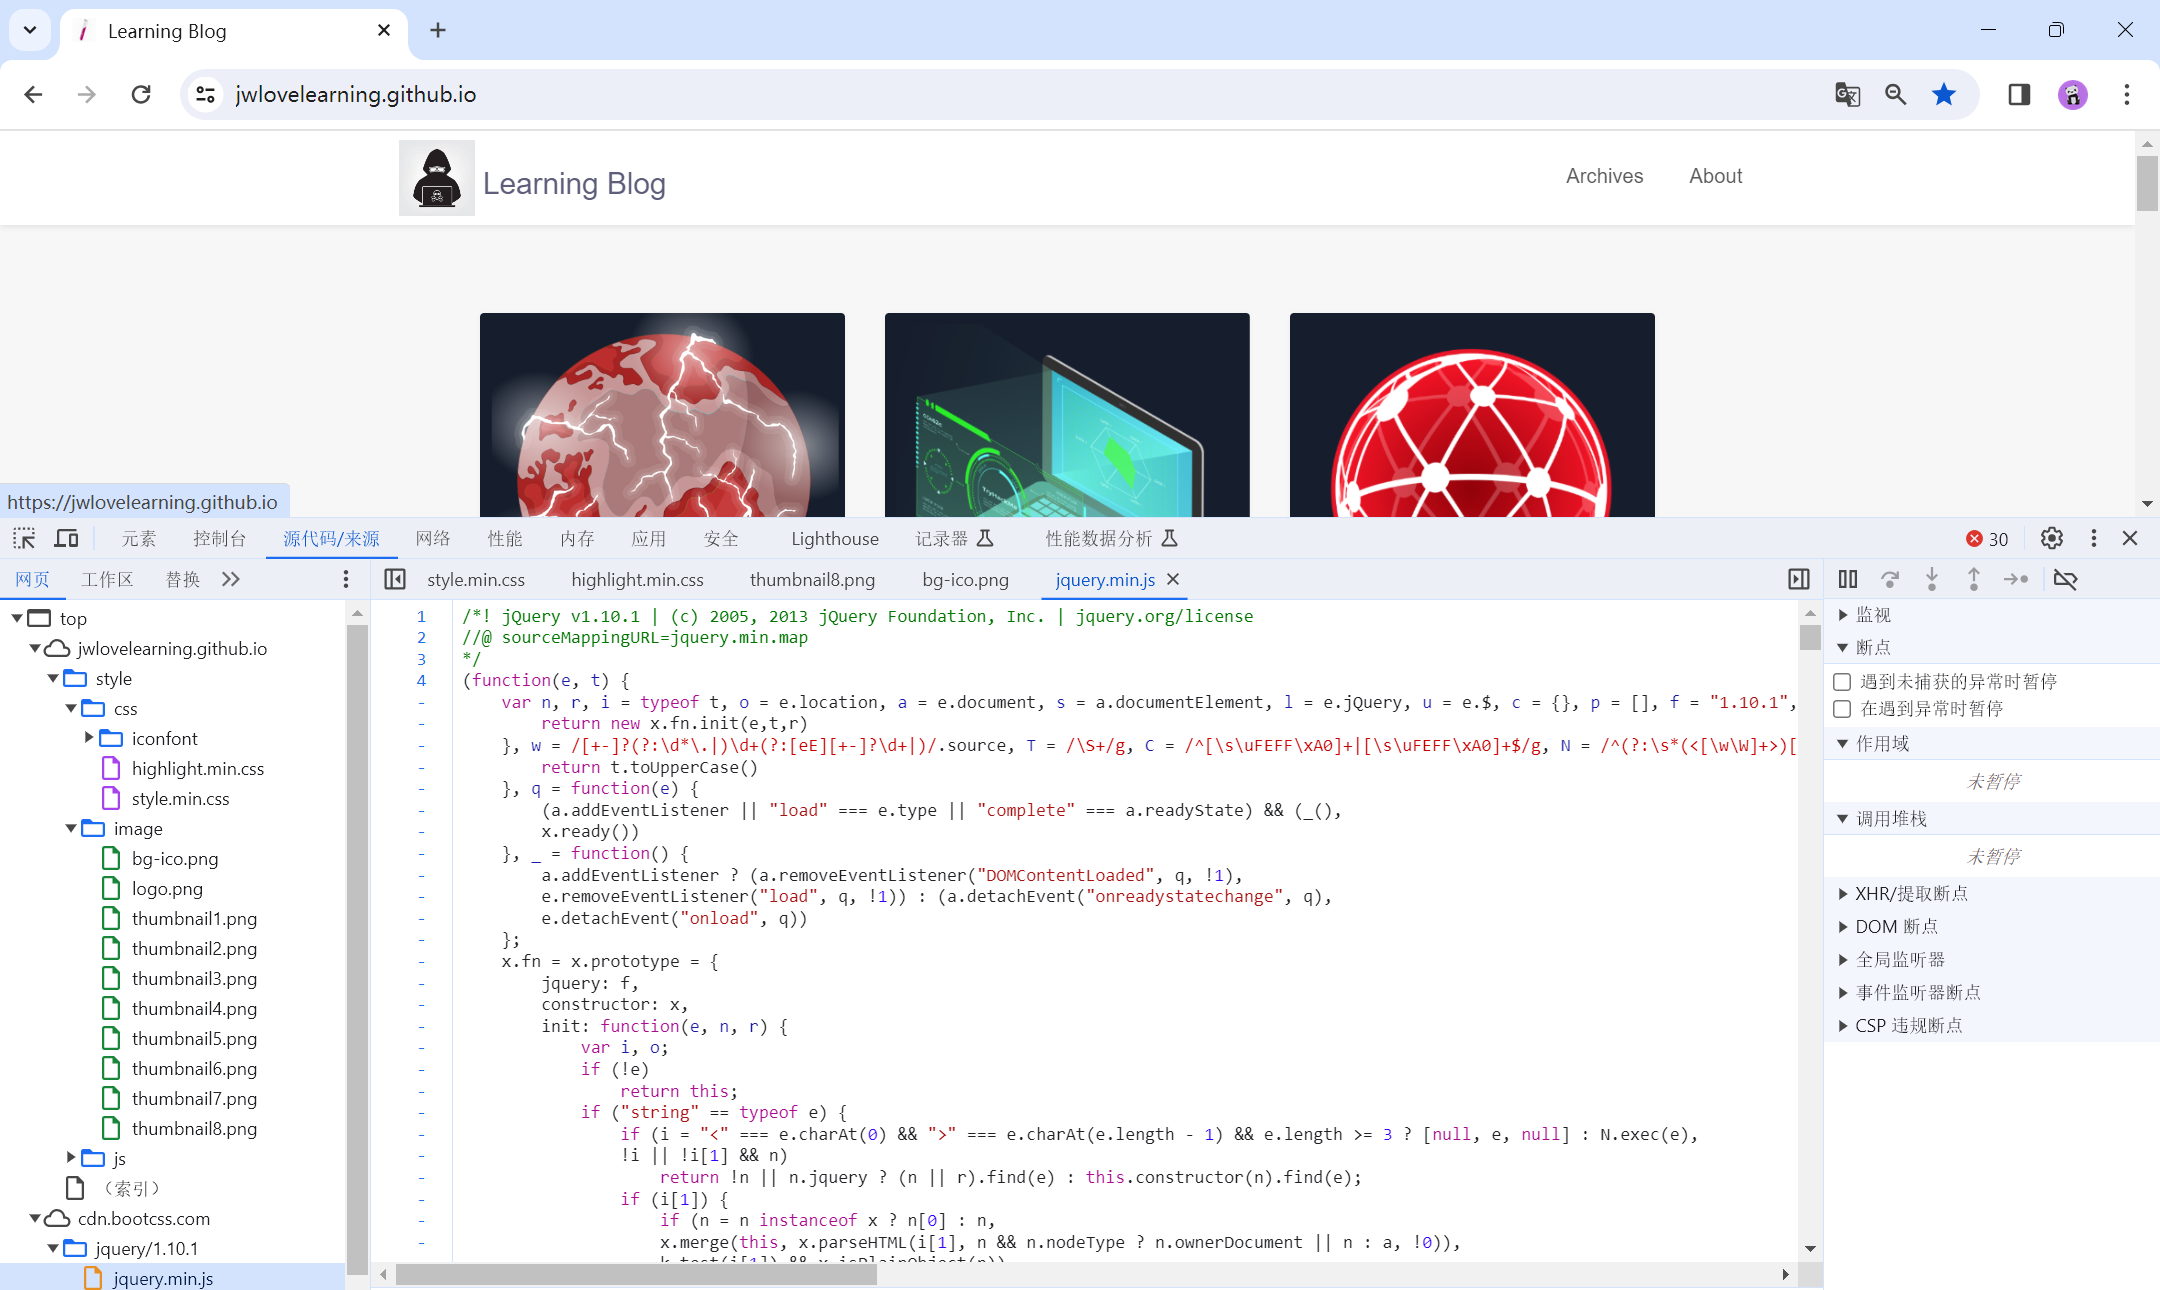Open style.min.css editor tab
The image size is (2160, 1290).
(x=476, y=579)
